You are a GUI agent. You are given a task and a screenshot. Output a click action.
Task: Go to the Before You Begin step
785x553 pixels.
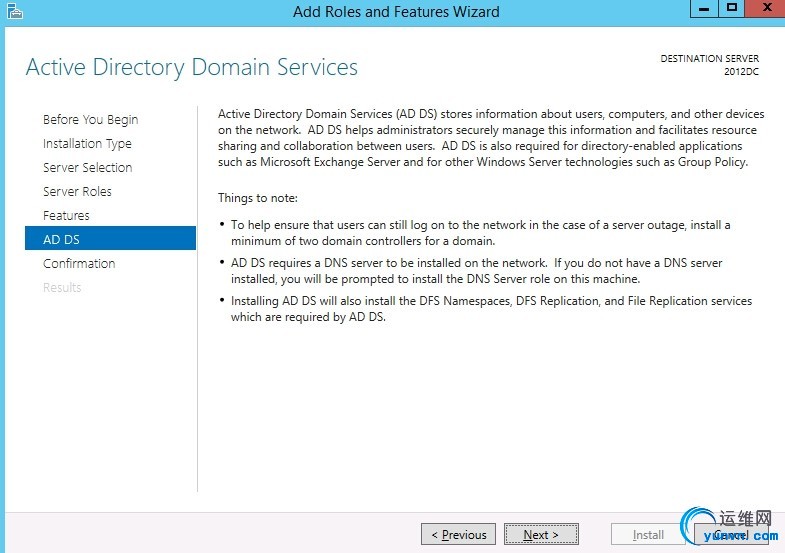click(x=90, y=120)
